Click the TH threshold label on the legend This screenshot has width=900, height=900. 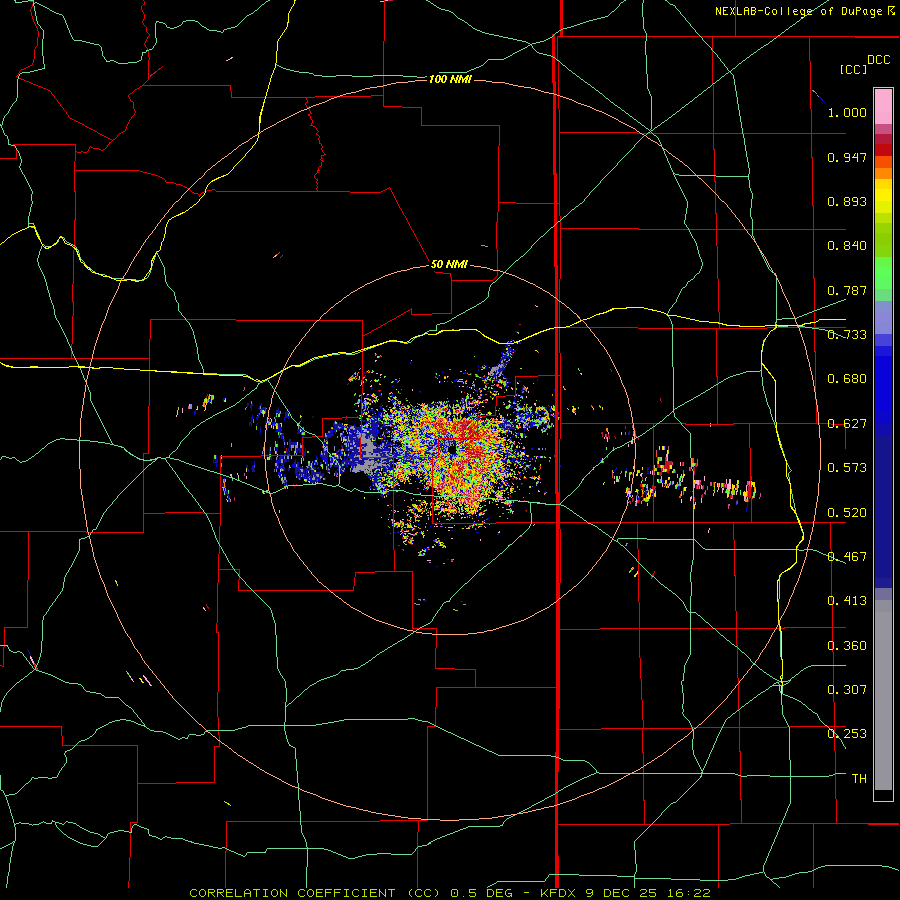(859, 779)
